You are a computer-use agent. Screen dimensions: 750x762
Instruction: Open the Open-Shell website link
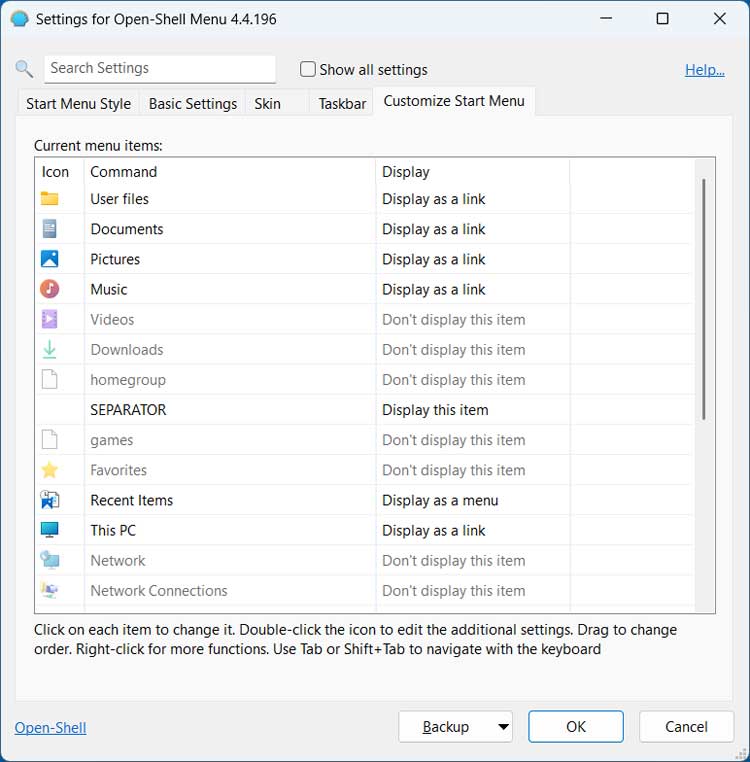pos(51,727)
